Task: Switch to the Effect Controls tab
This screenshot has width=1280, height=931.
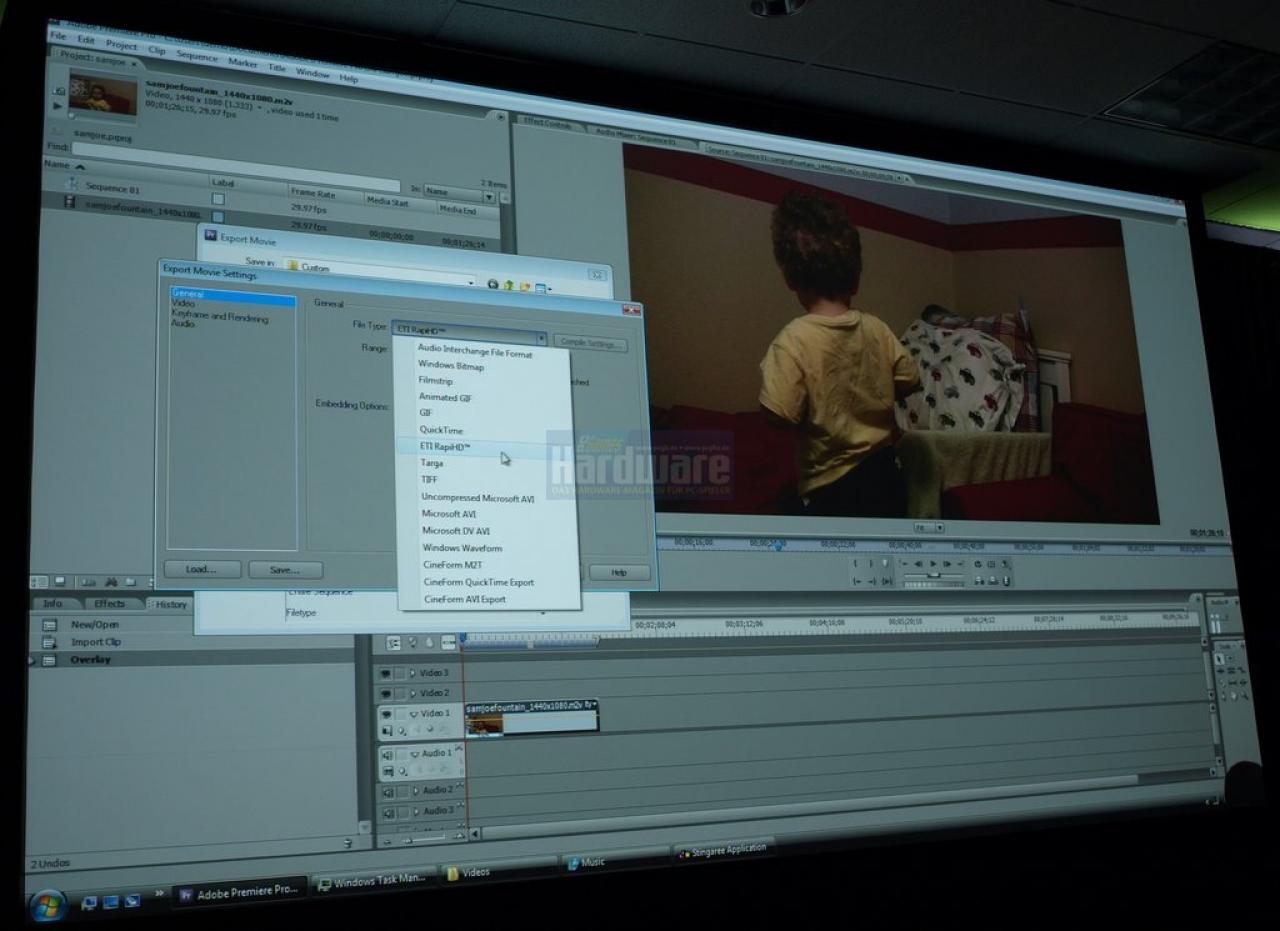Action: (x=549, y=123)
